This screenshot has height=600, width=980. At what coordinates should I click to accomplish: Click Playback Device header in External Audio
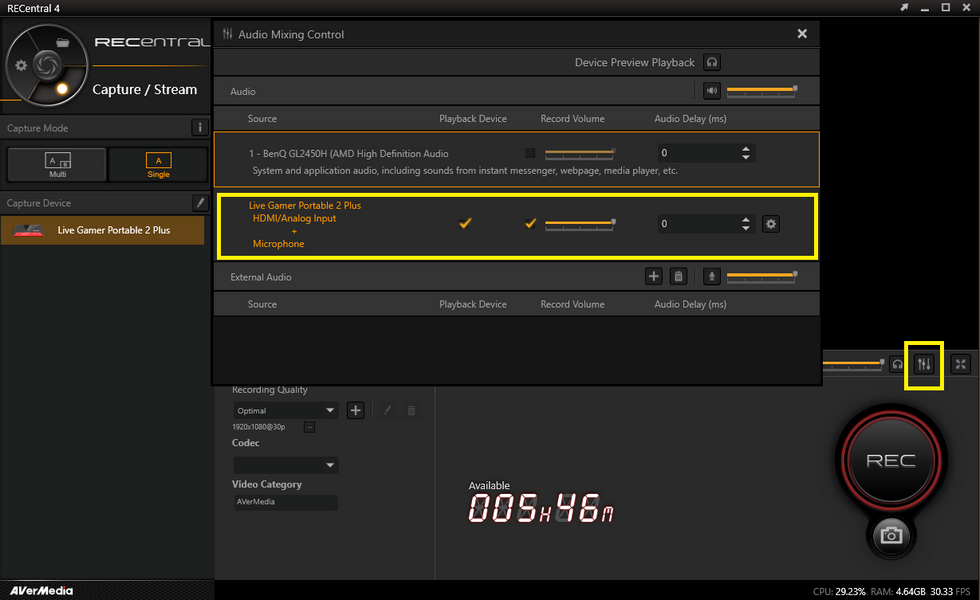[x=472, y=304]
